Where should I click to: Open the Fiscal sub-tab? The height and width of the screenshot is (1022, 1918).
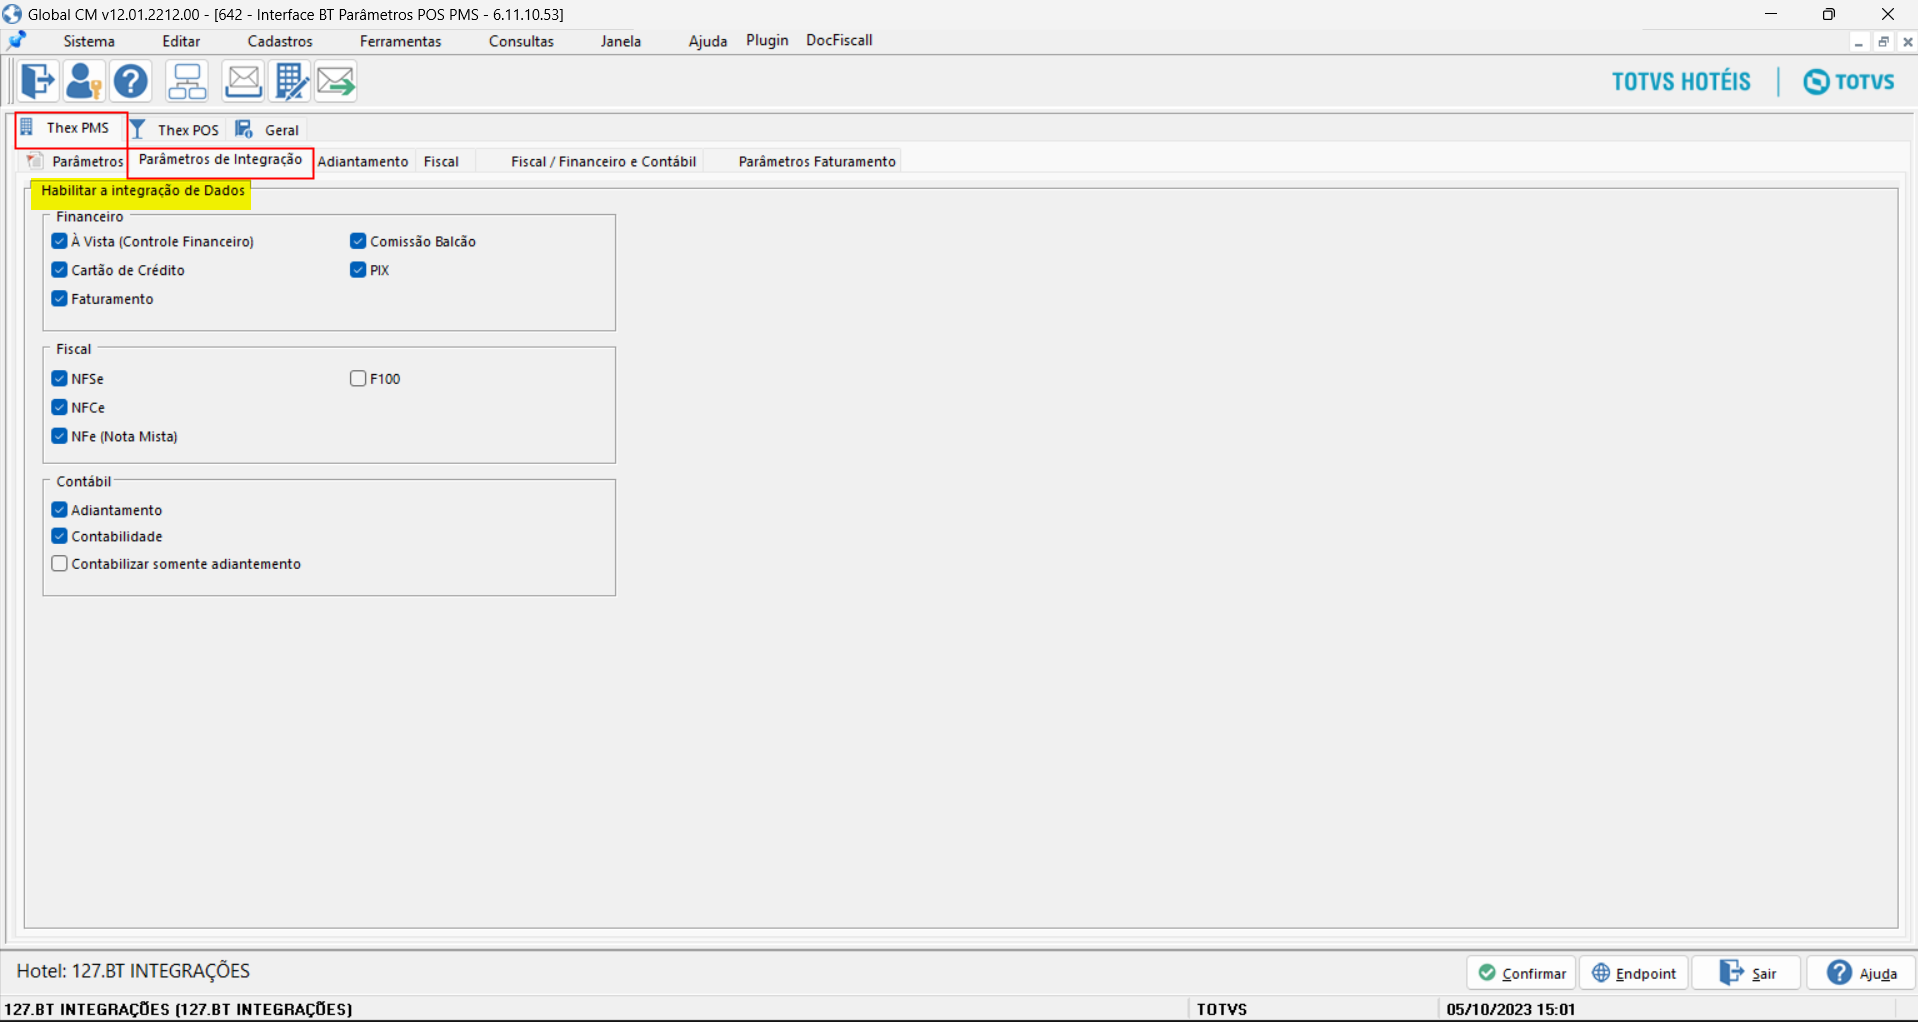point(441,161)
